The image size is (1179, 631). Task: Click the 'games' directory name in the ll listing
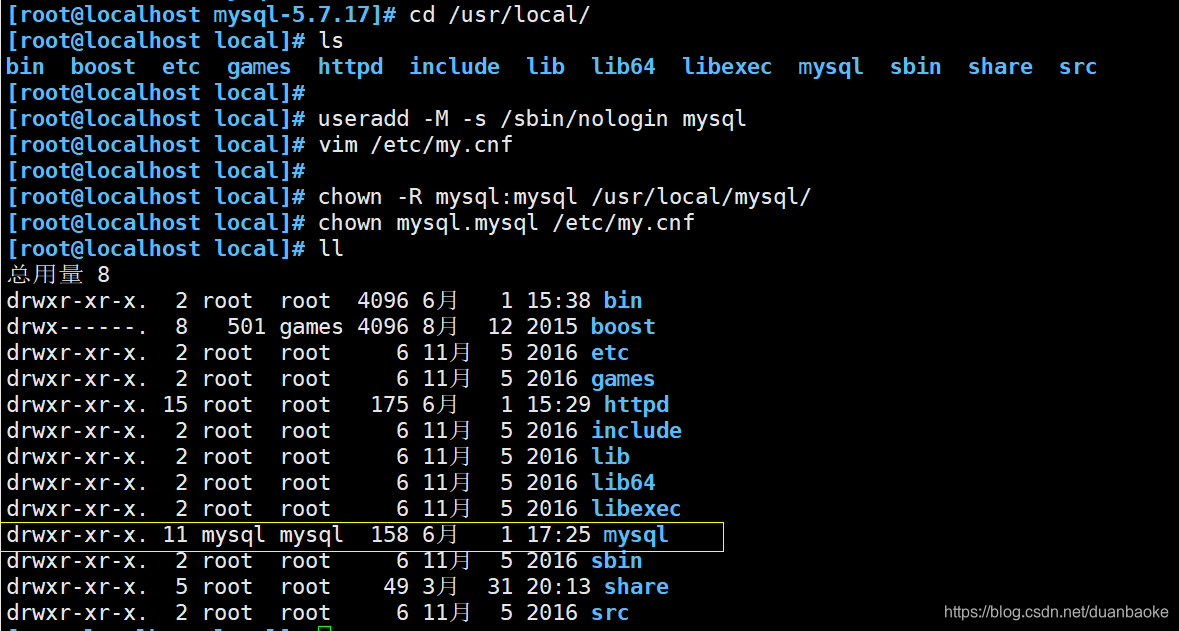(623, 380)
